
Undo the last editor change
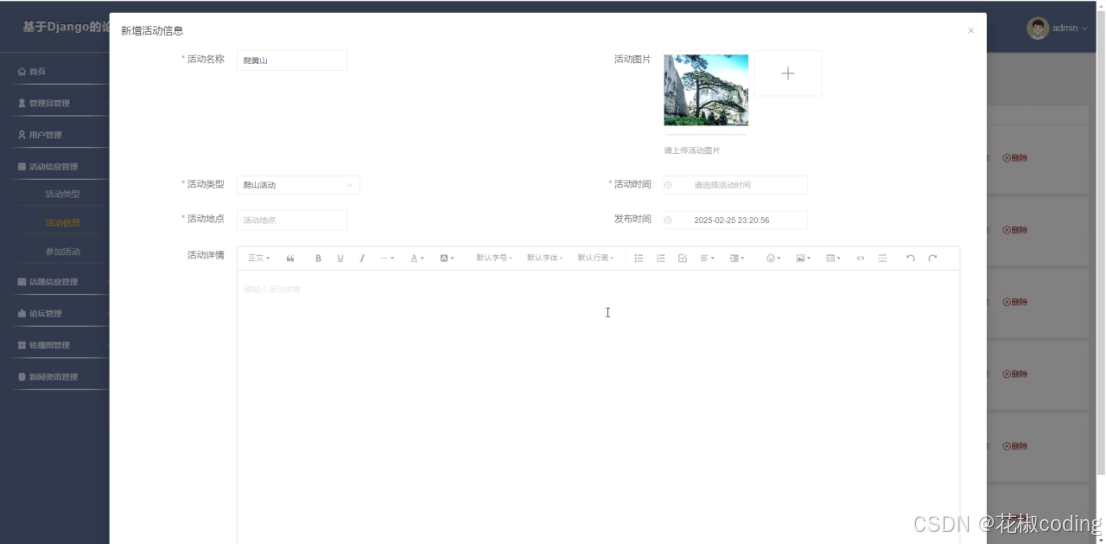[910, 258]
